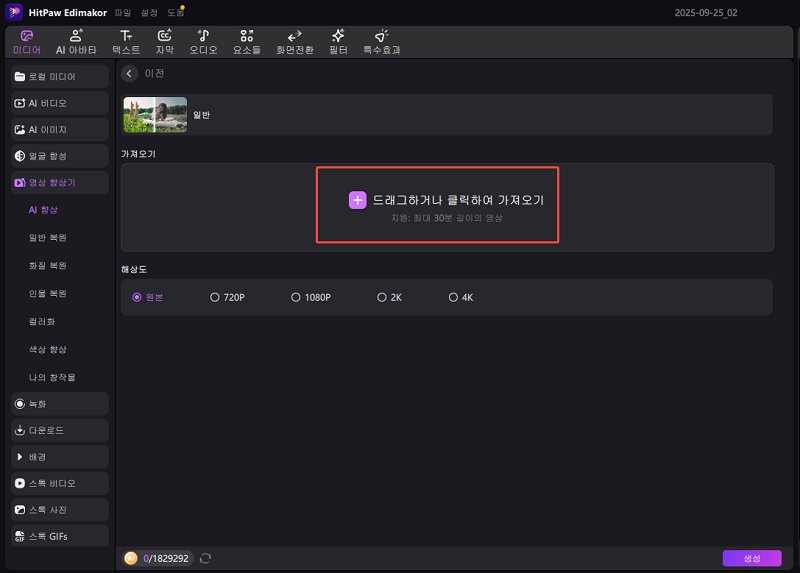This screenshot has height=573, width=800.
Task: Open the 설정 menu
Action: tap(149, 12)
